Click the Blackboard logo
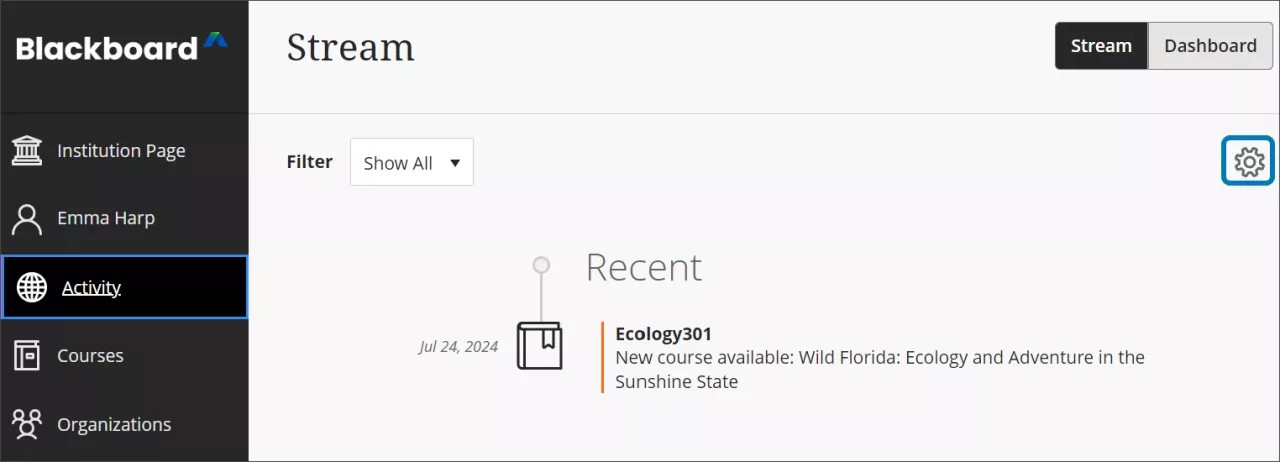Image resolution: width=1280 pixels, height=462 pixels. (x=122, y=47)
